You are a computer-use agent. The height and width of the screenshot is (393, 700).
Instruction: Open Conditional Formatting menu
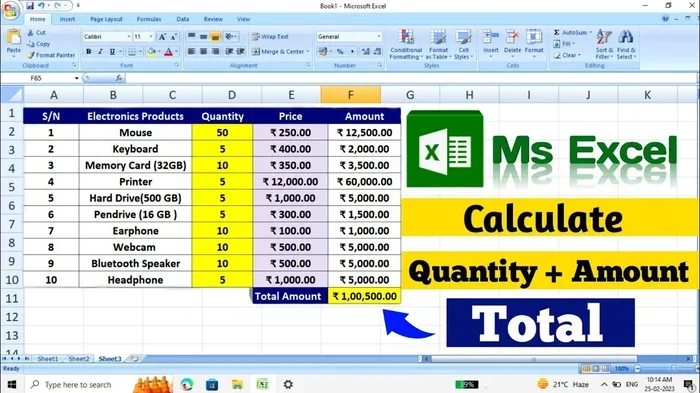pos(406,45)
